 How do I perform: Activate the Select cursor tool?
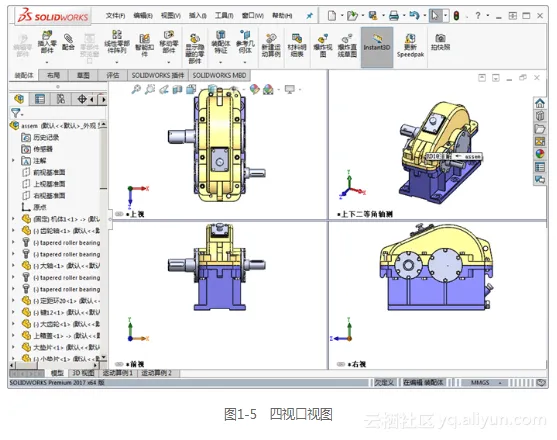435,16
